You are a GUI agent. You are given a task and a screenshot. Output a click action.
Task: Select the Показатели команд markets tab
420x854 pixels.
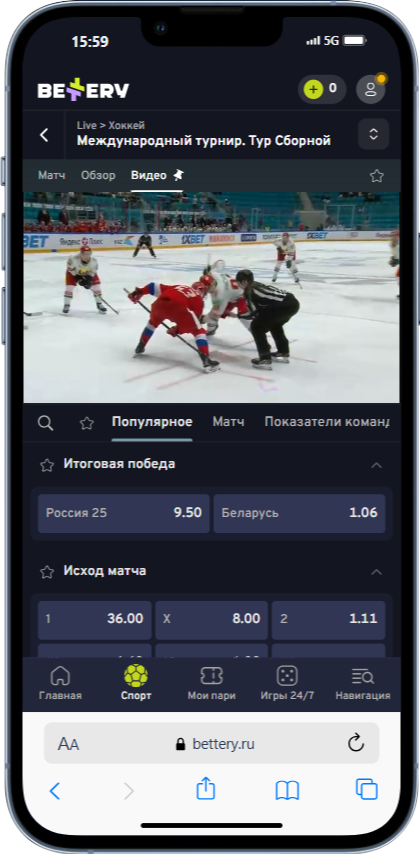pyautogui.click(x=327, y=422)
